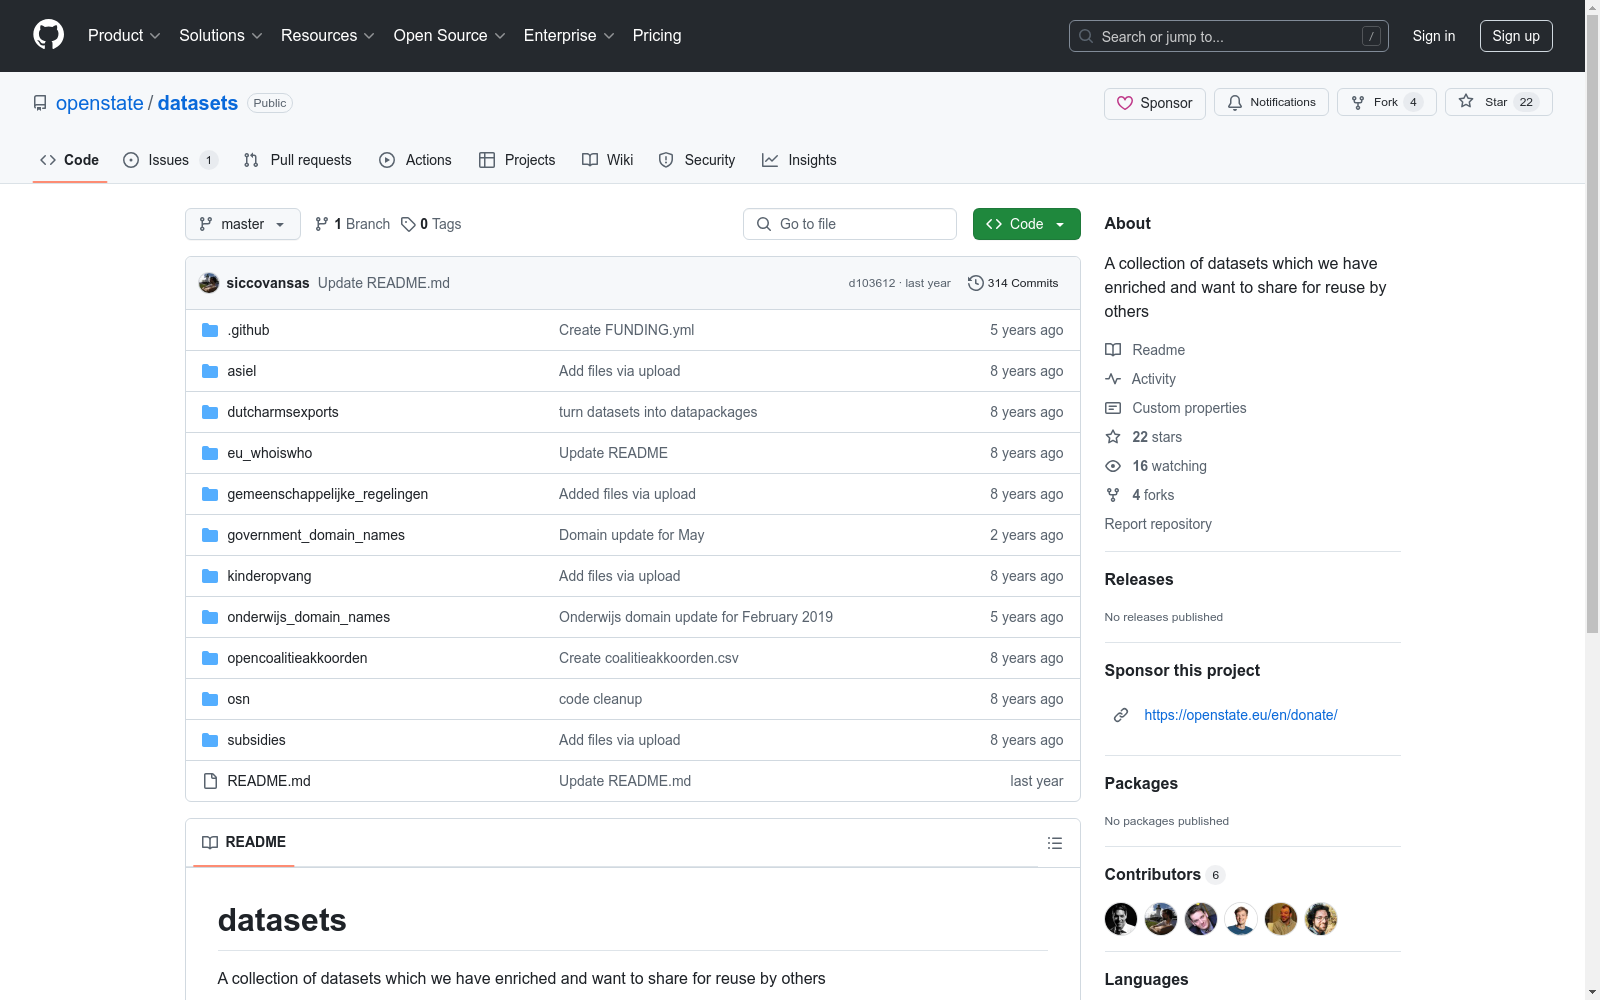This screenshot has height=1000, width=1600.
Task: Open the gemeenschappelijke_regelingen folder
Action: click(328, 494)
